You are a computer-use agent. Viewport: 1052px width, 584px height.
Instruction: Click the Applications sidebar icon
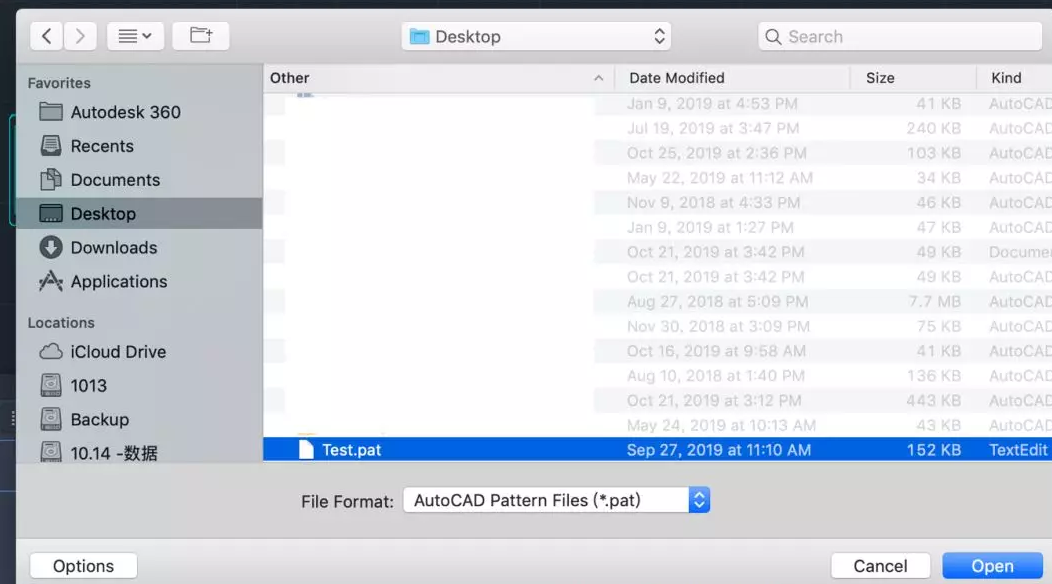click(51, 281)
